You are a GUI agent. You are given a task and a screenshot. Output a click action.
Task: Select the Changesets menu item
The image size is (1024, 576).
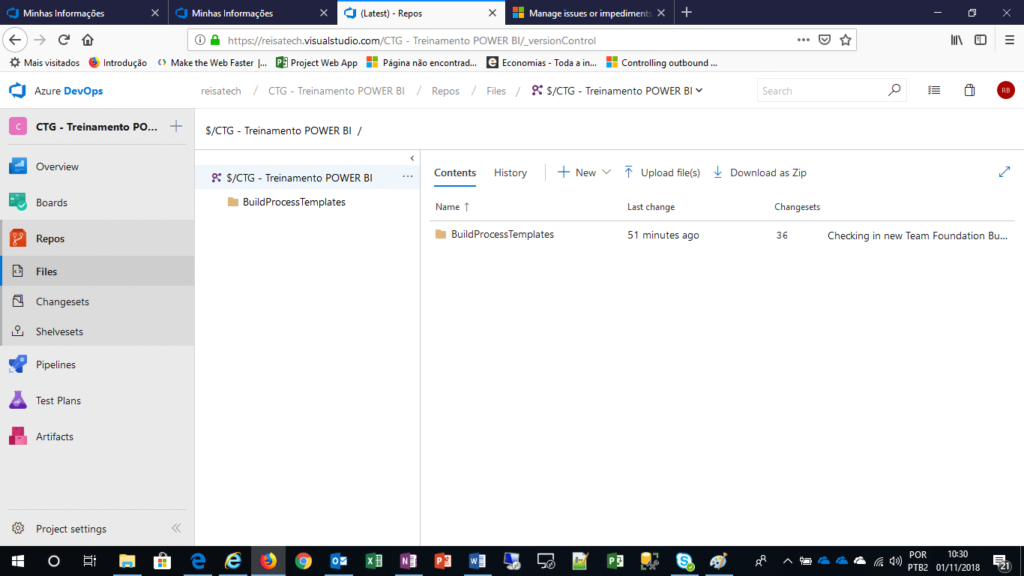click(62, 302)
